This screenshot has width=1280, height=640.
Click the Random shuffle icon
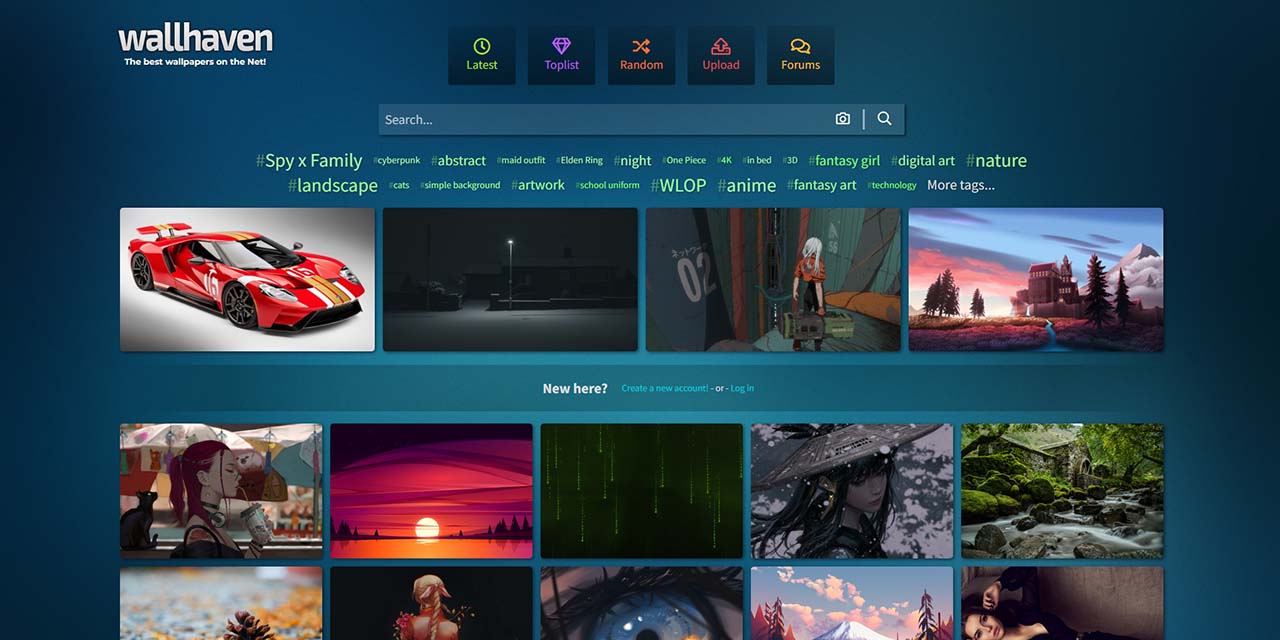coord(641,47)
